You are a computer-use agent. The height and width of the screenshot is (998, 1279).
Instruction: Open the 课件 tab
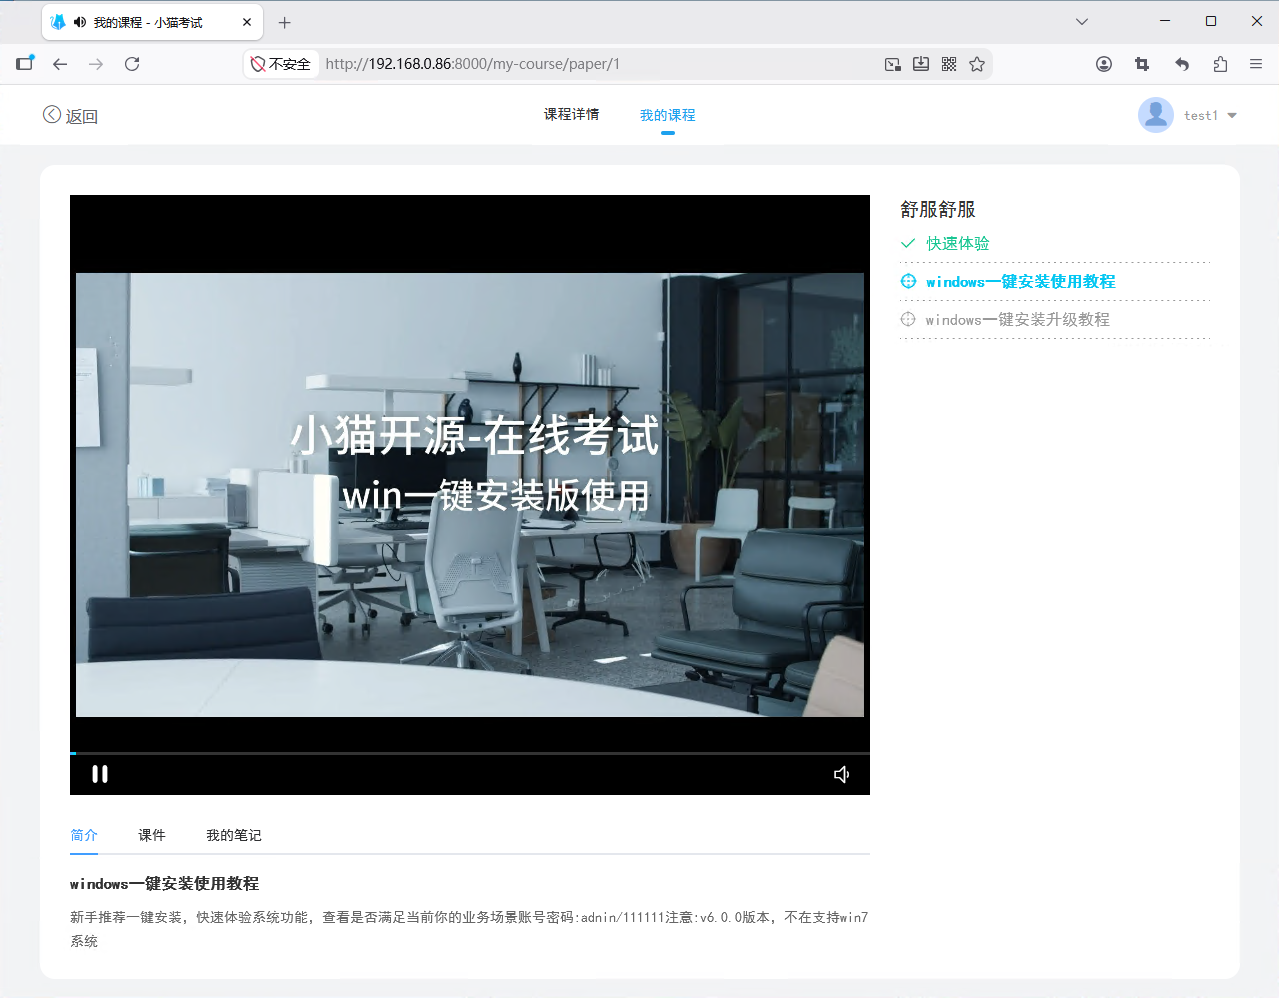tap(152, 835)
